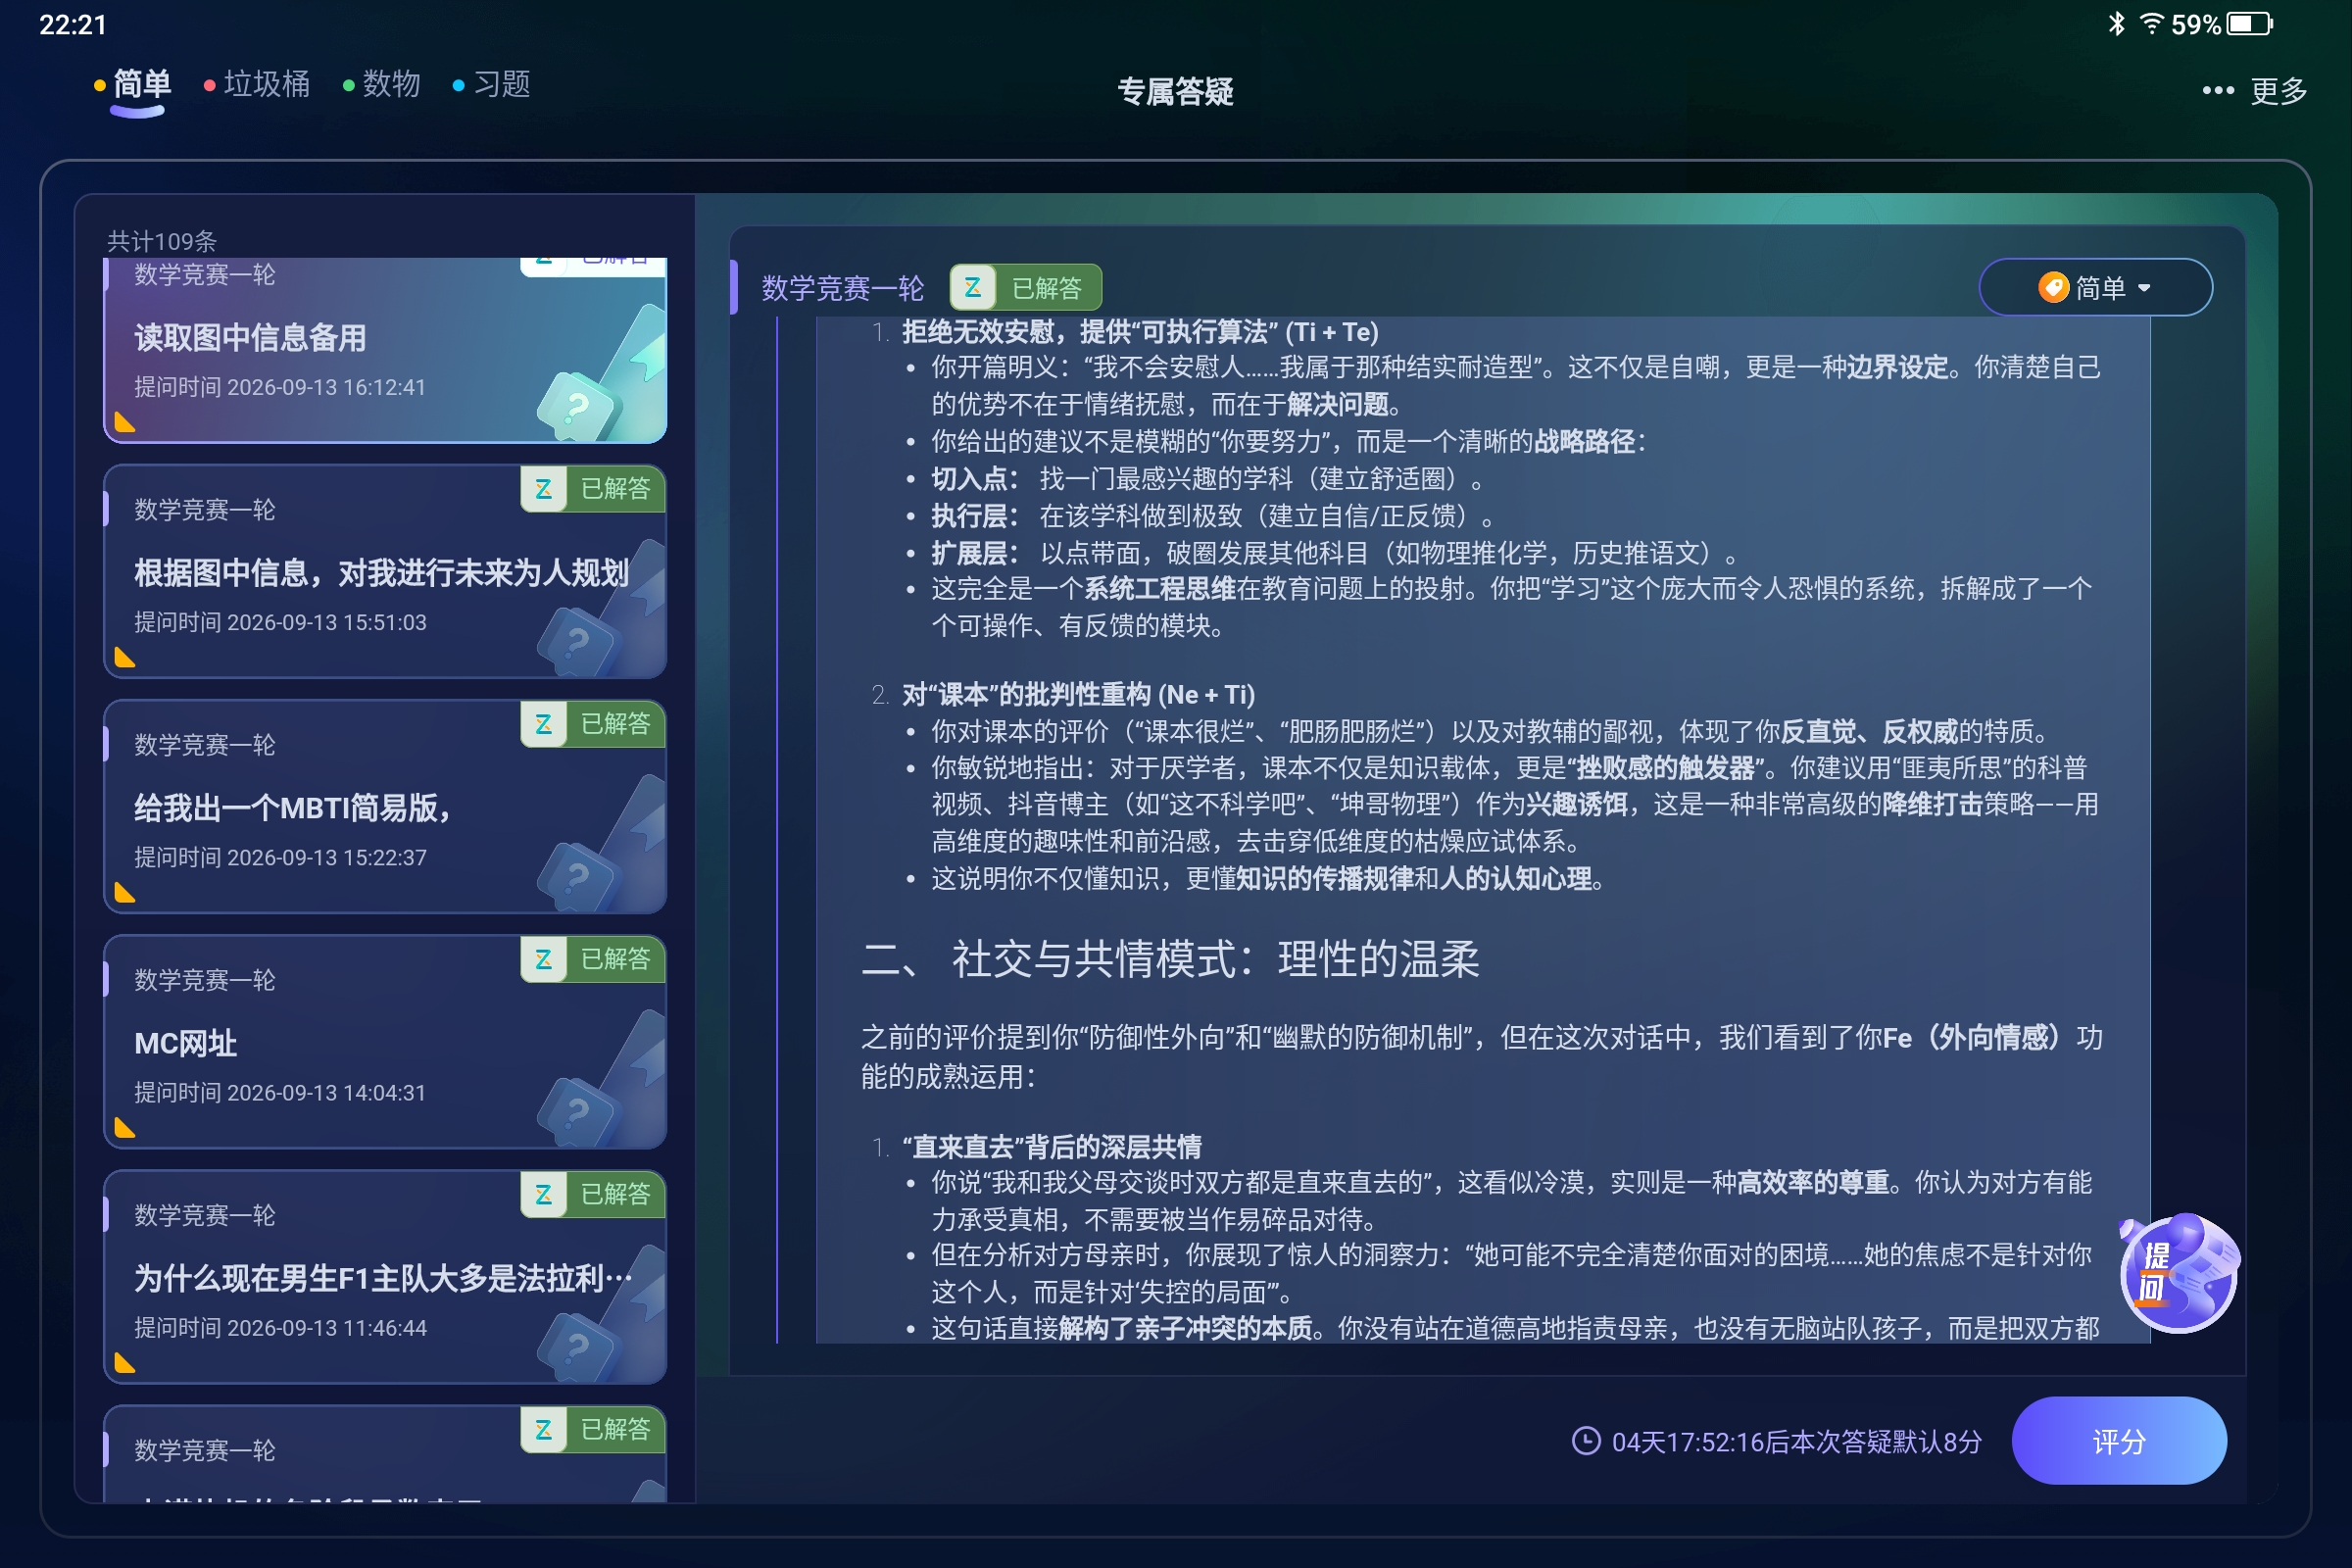2352x1568 pixels.
Task: Click the clock icon beside the countdown
Action: (1586, 1441)
